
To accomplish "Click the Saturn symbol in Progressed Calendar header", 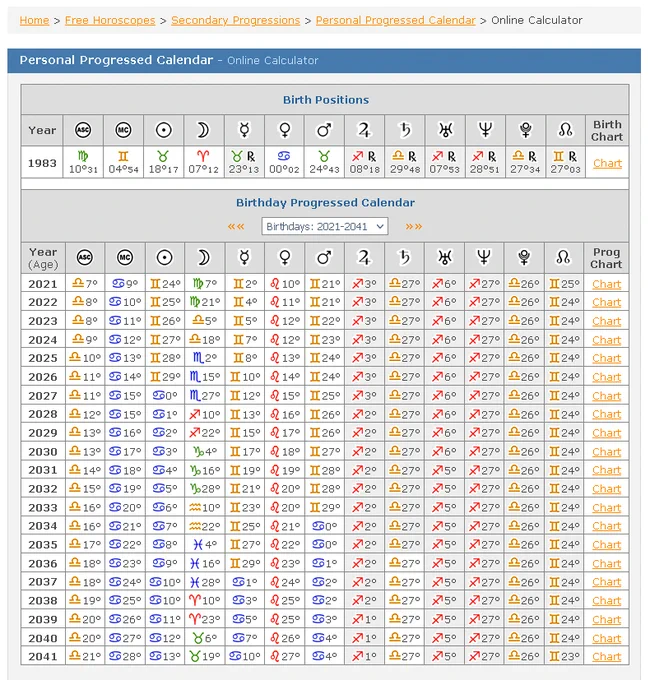I will [404, 258].
